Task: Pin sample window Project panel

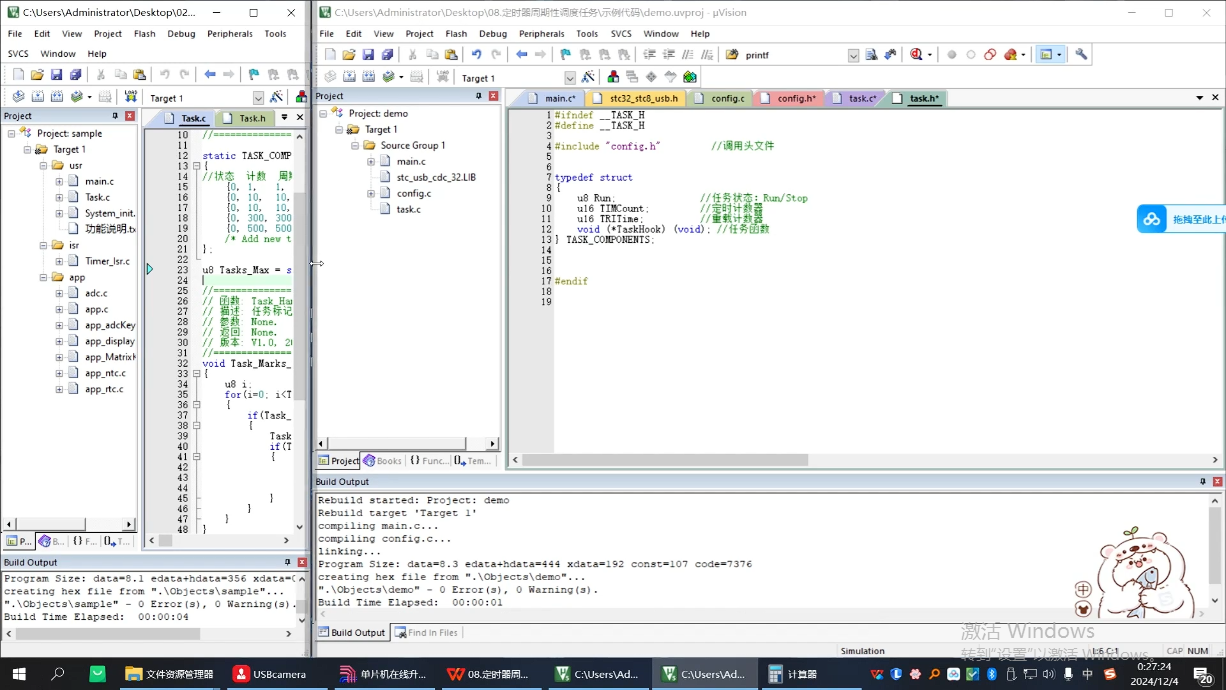Action: [x=115, y=116]
